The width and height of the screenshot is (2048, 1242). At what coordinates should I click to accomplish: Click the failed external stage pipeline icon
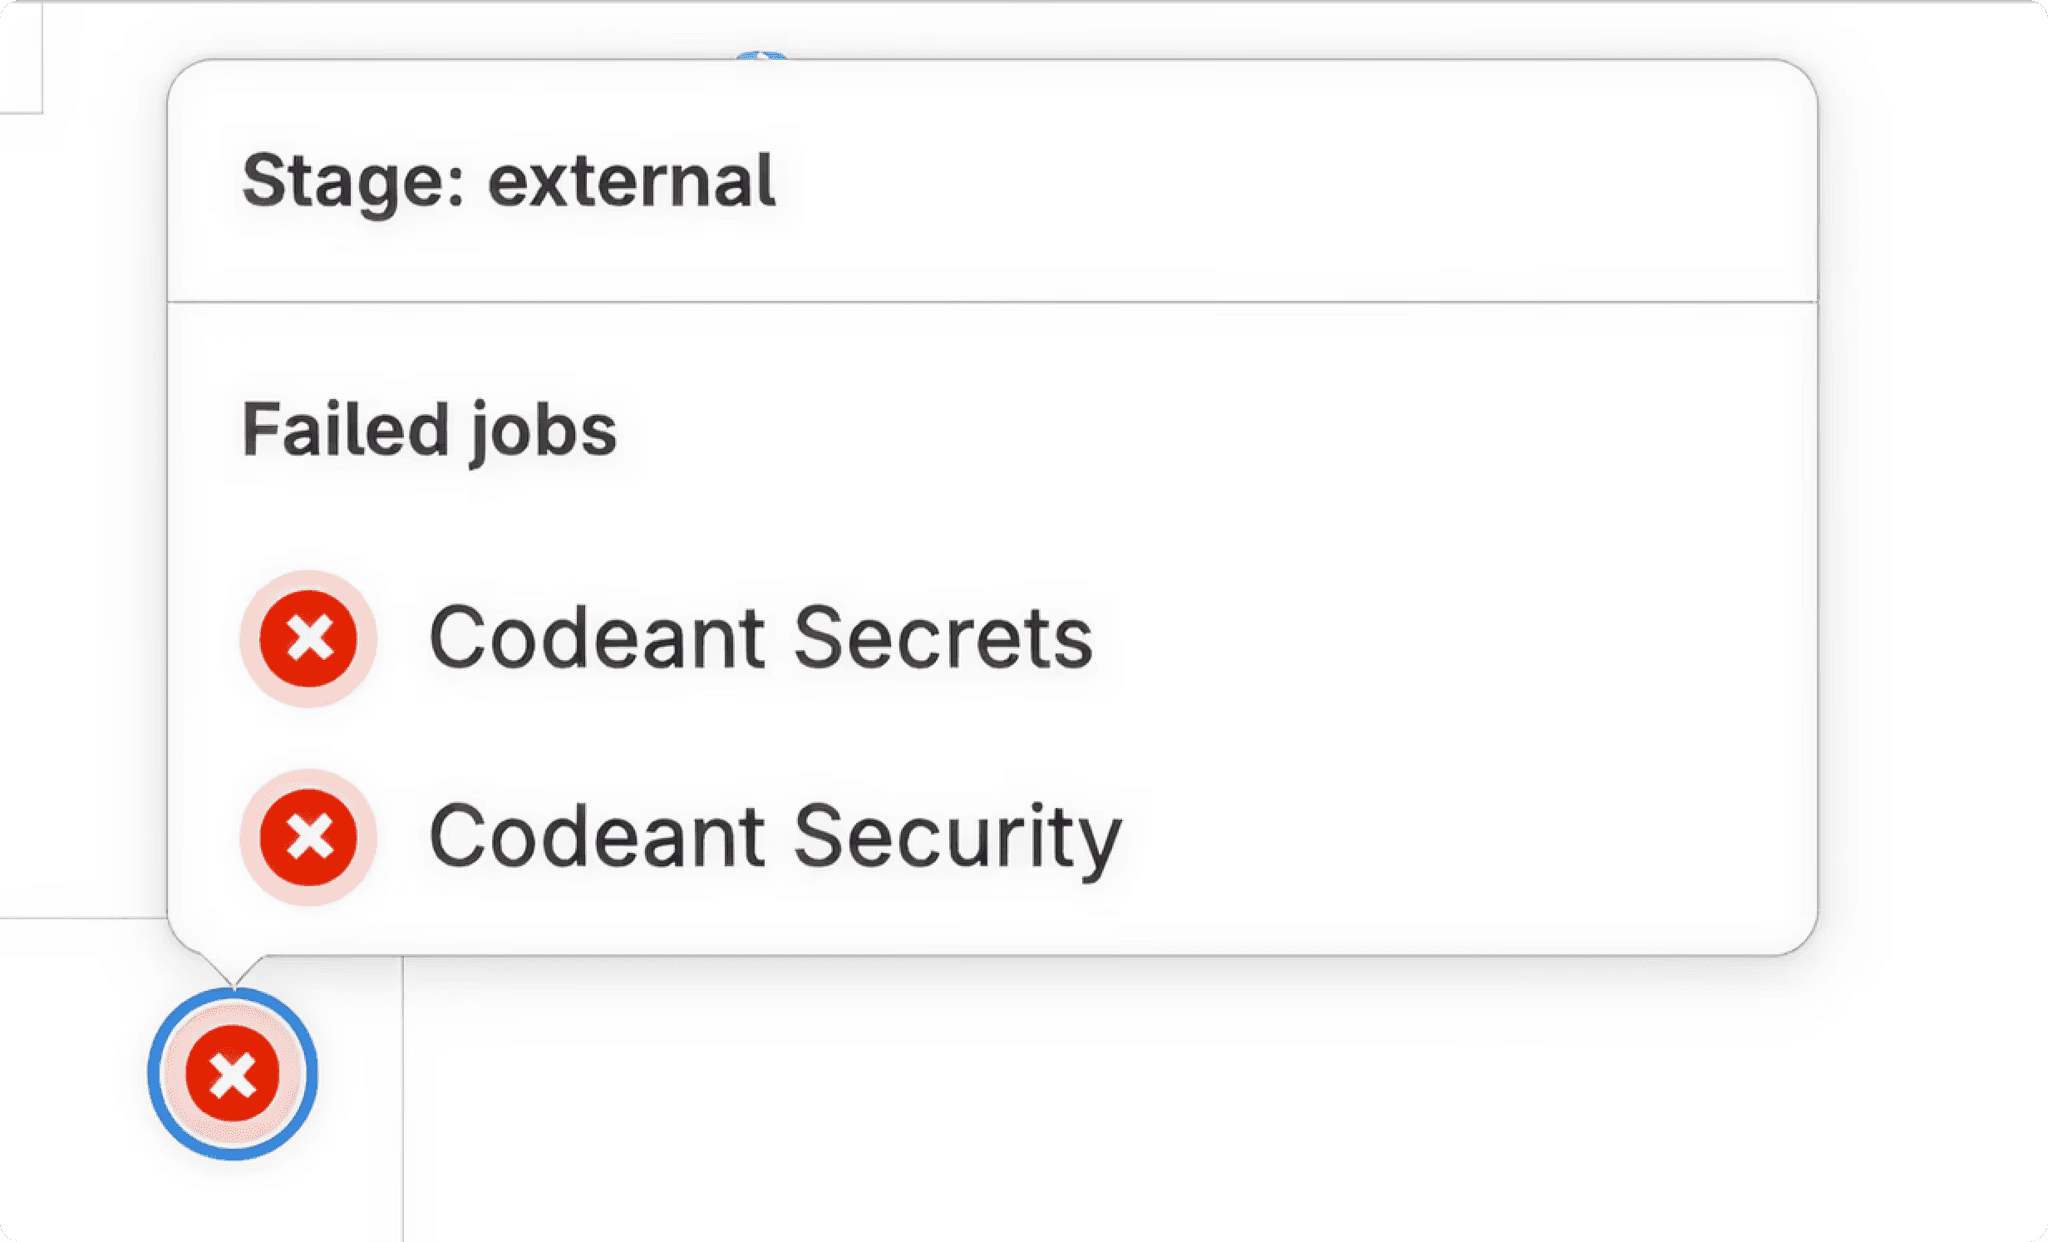[x=233, y=1074]
